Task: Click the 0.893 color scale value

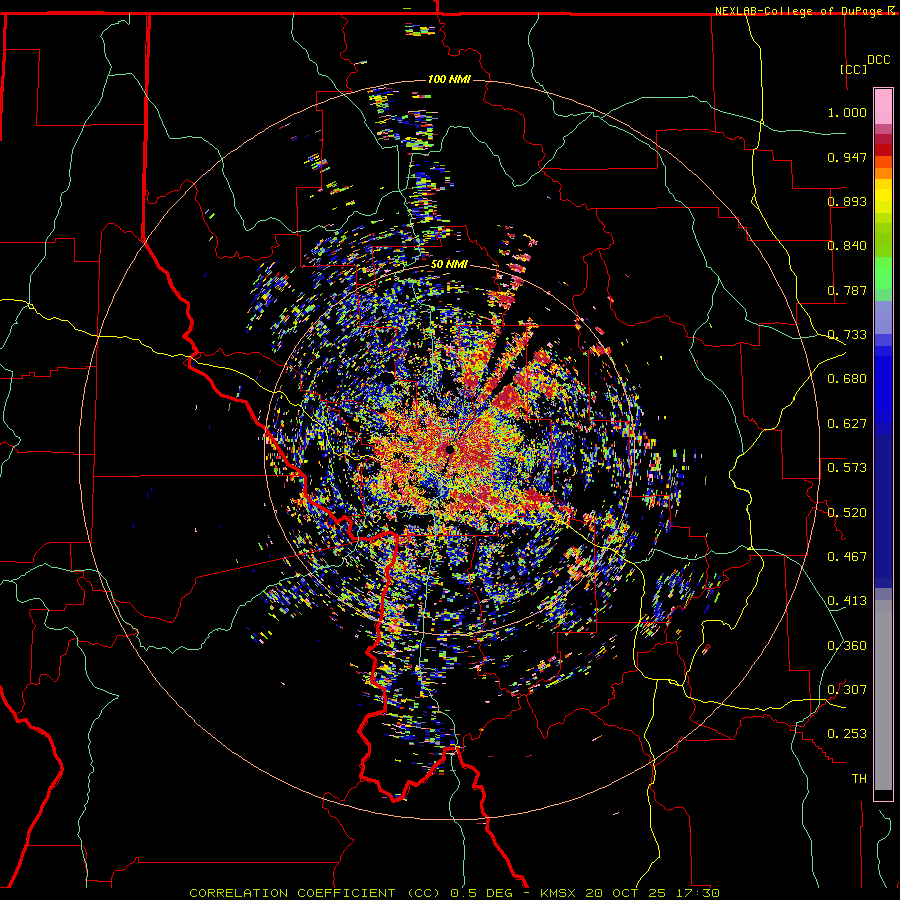Action: pos(847,201)
